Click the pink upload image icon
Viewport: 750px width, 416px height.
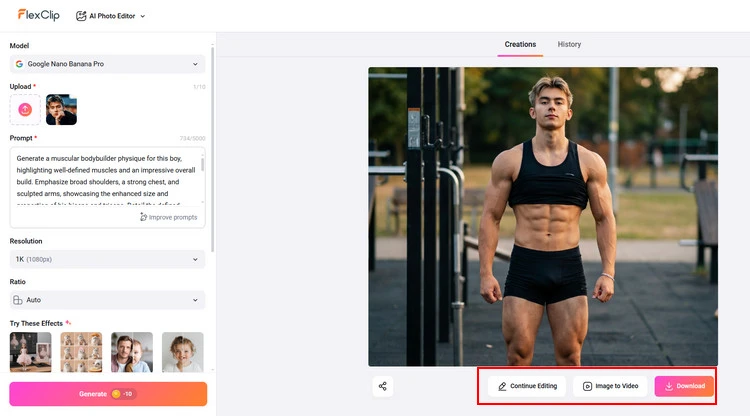(x=25, y=109)
